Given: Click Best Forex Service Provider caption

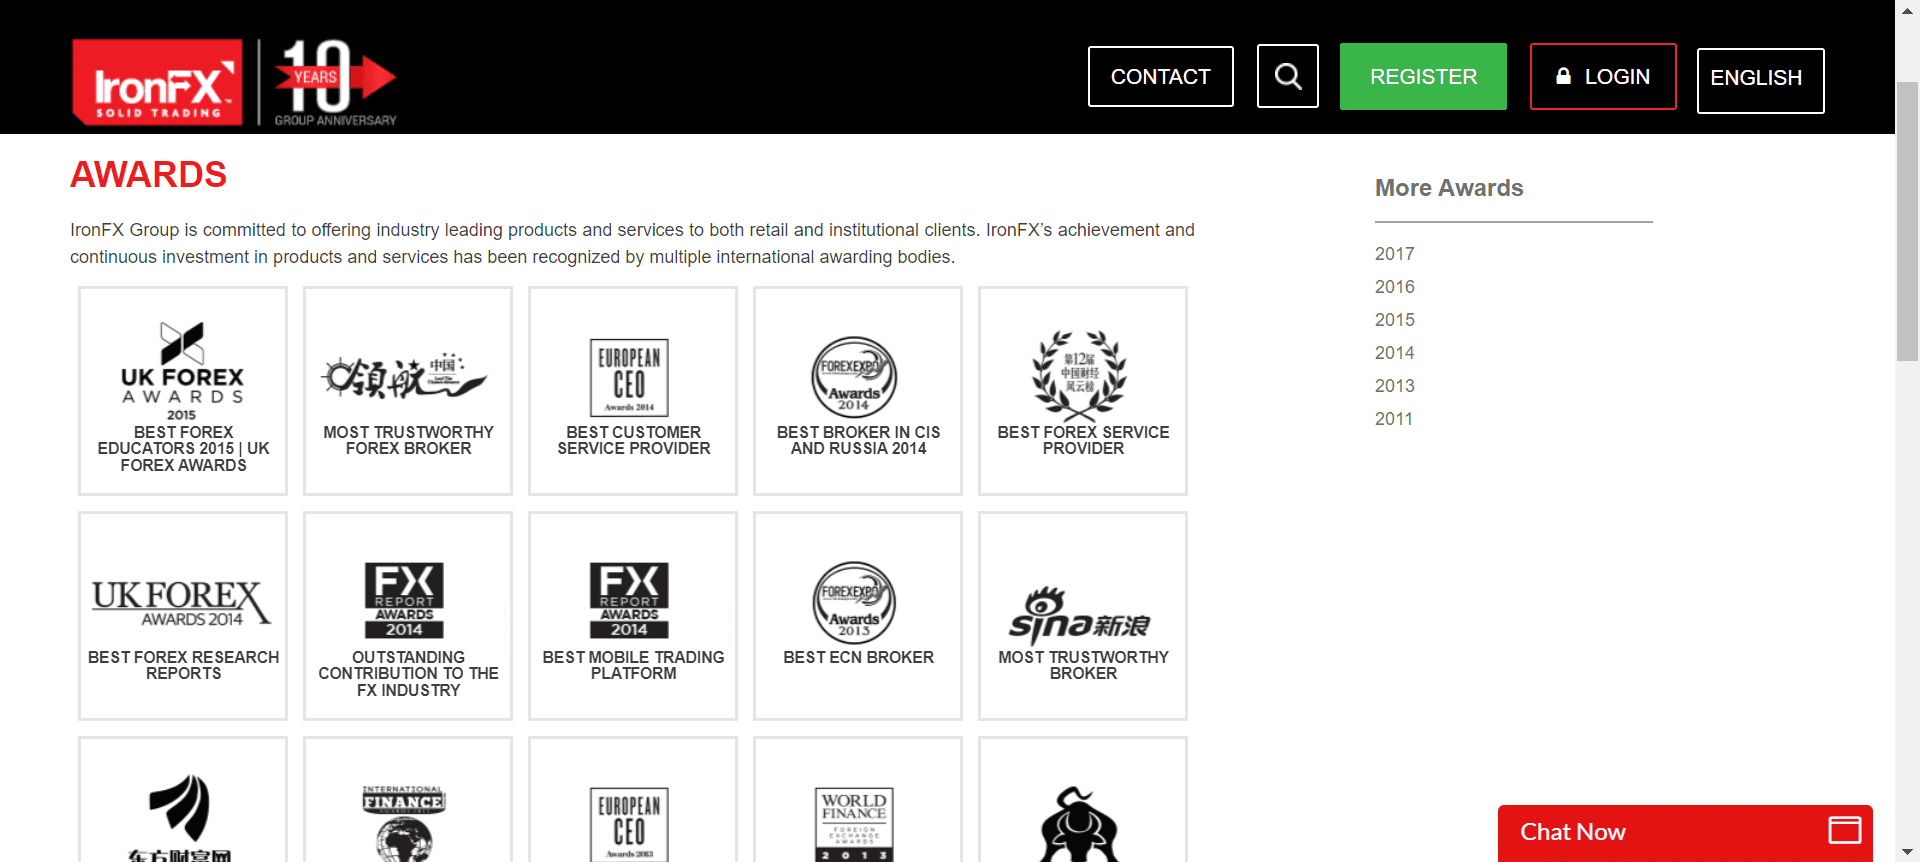Looking at the screenshot, I should pos(1083,440).
